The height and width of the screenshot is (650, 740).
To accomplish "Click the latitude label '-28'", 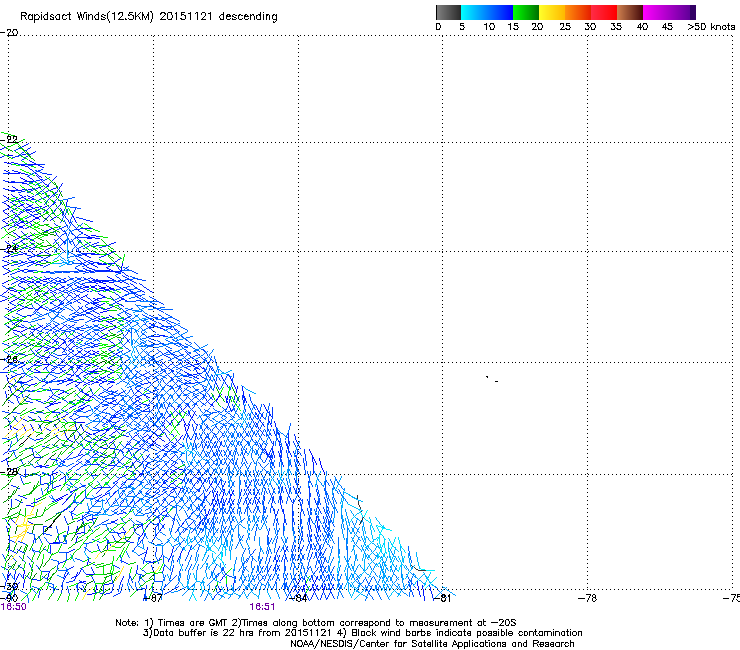I will [x=9, y=472].
